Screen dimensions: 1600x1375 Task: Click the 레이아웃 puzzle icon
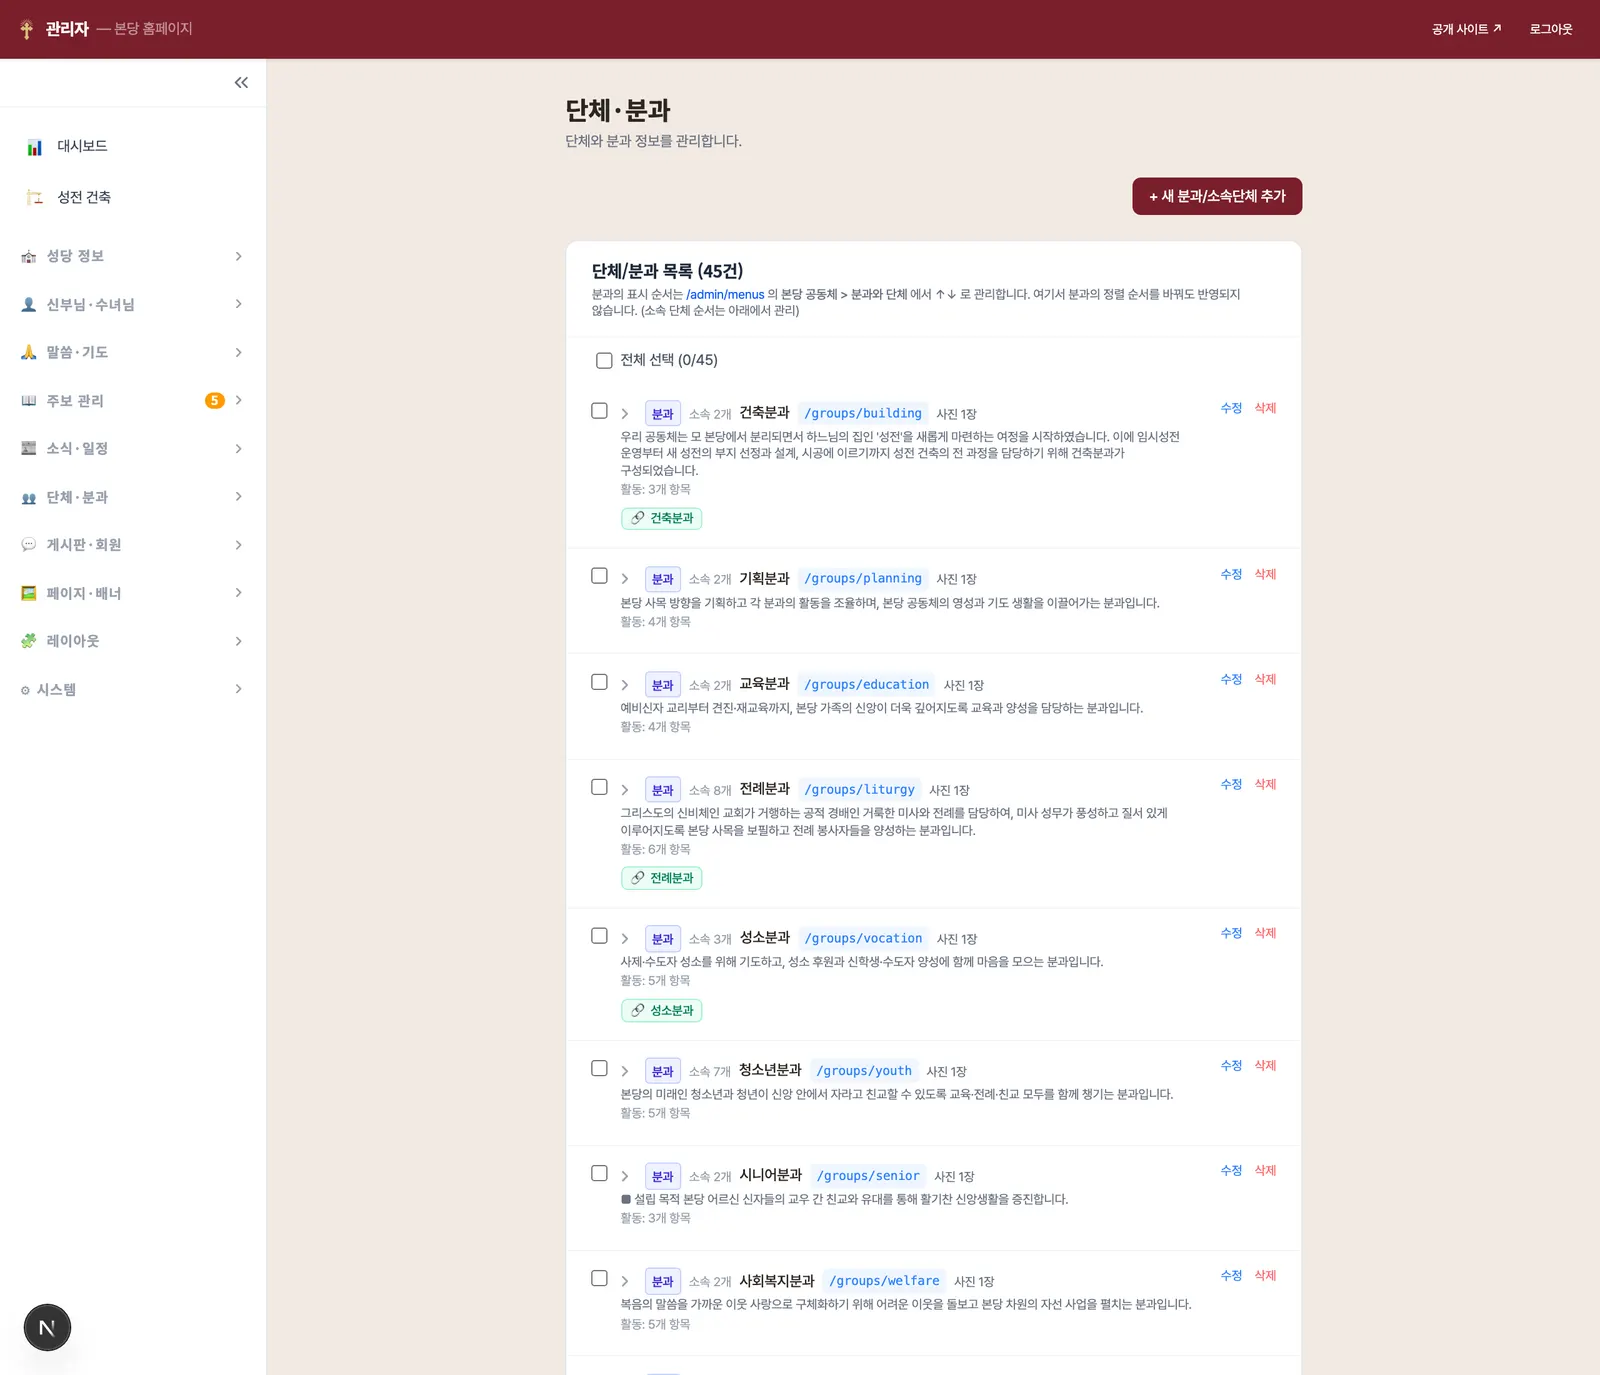[x=29, y=641]
